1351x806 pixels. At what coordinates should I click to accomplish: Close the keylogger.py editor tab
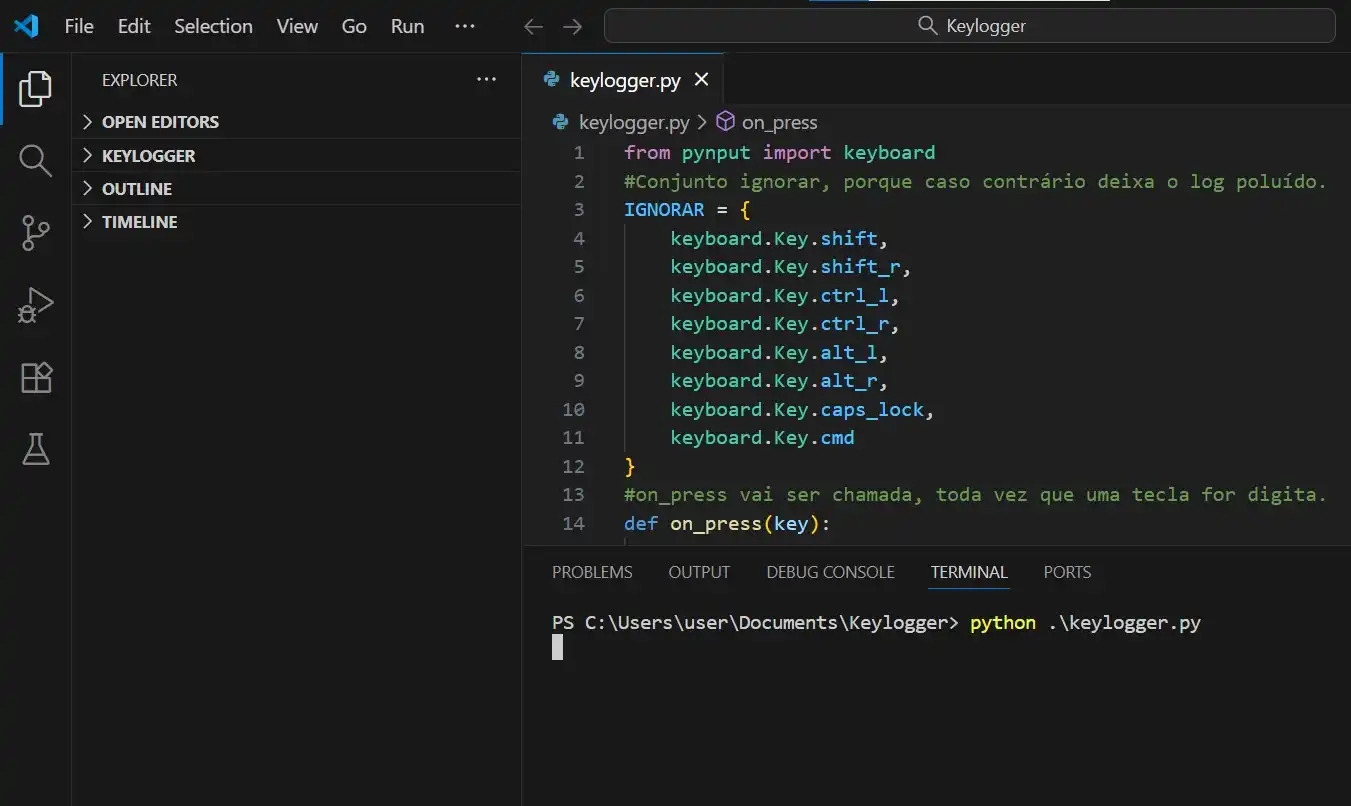[701, 80]
